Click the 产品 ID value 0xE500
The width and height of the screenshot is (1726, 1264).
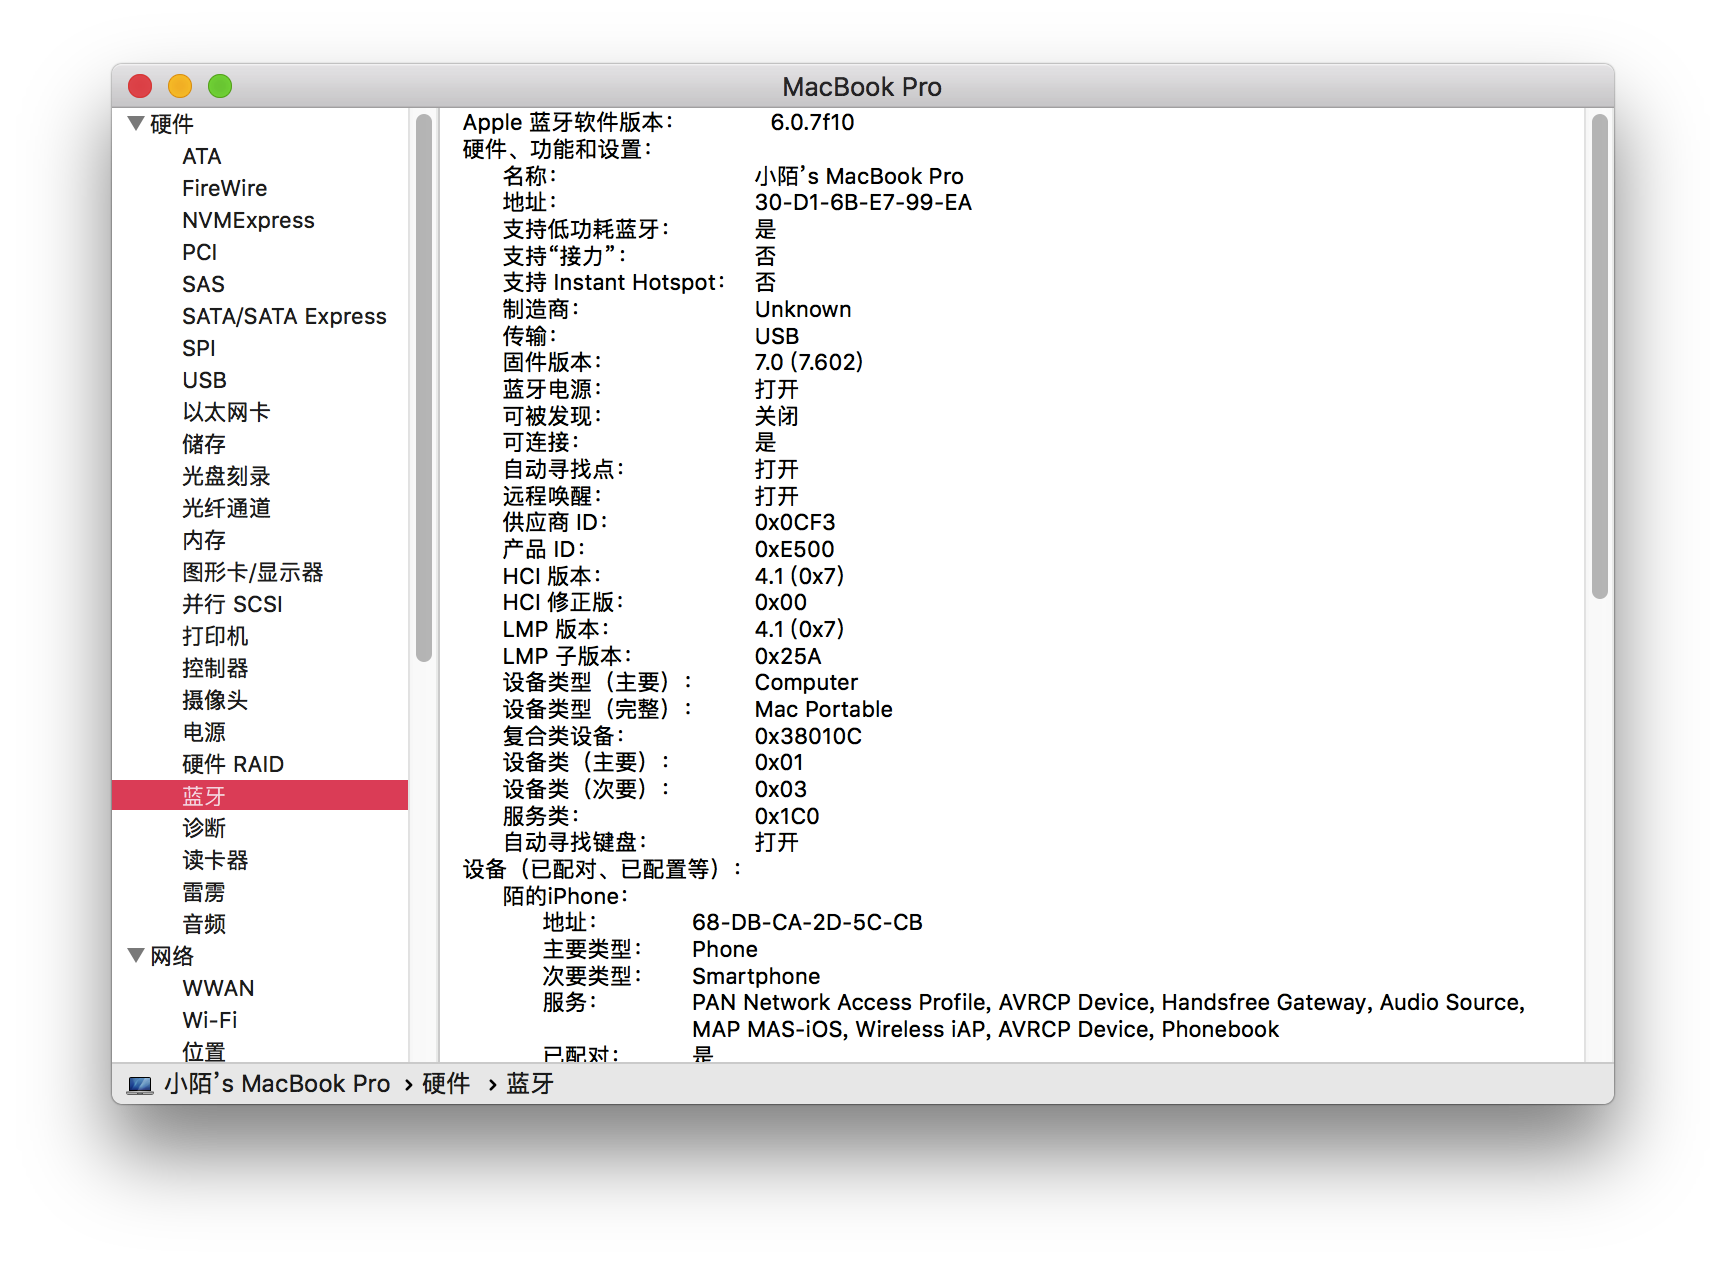794,549
